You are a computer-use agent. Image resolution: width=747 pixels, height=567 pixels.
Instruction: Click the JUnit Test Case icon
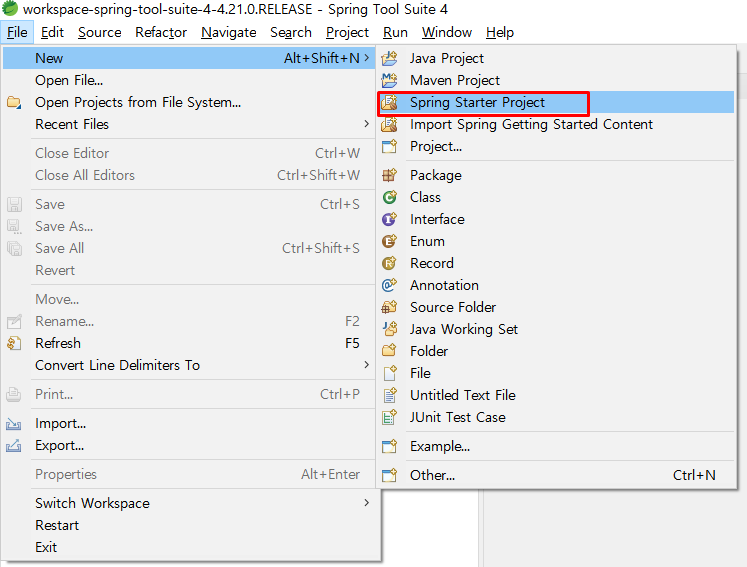tap(389, 417)
